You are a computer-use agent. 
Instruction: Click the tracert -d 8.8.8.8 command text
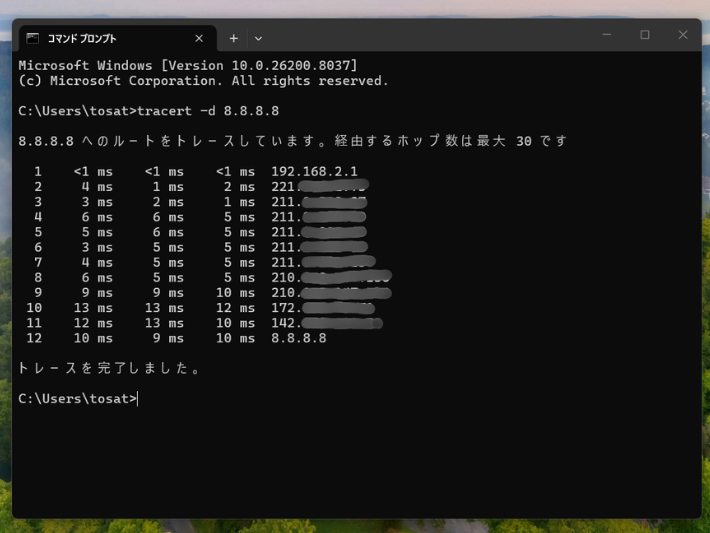click(x=209, y=110)
